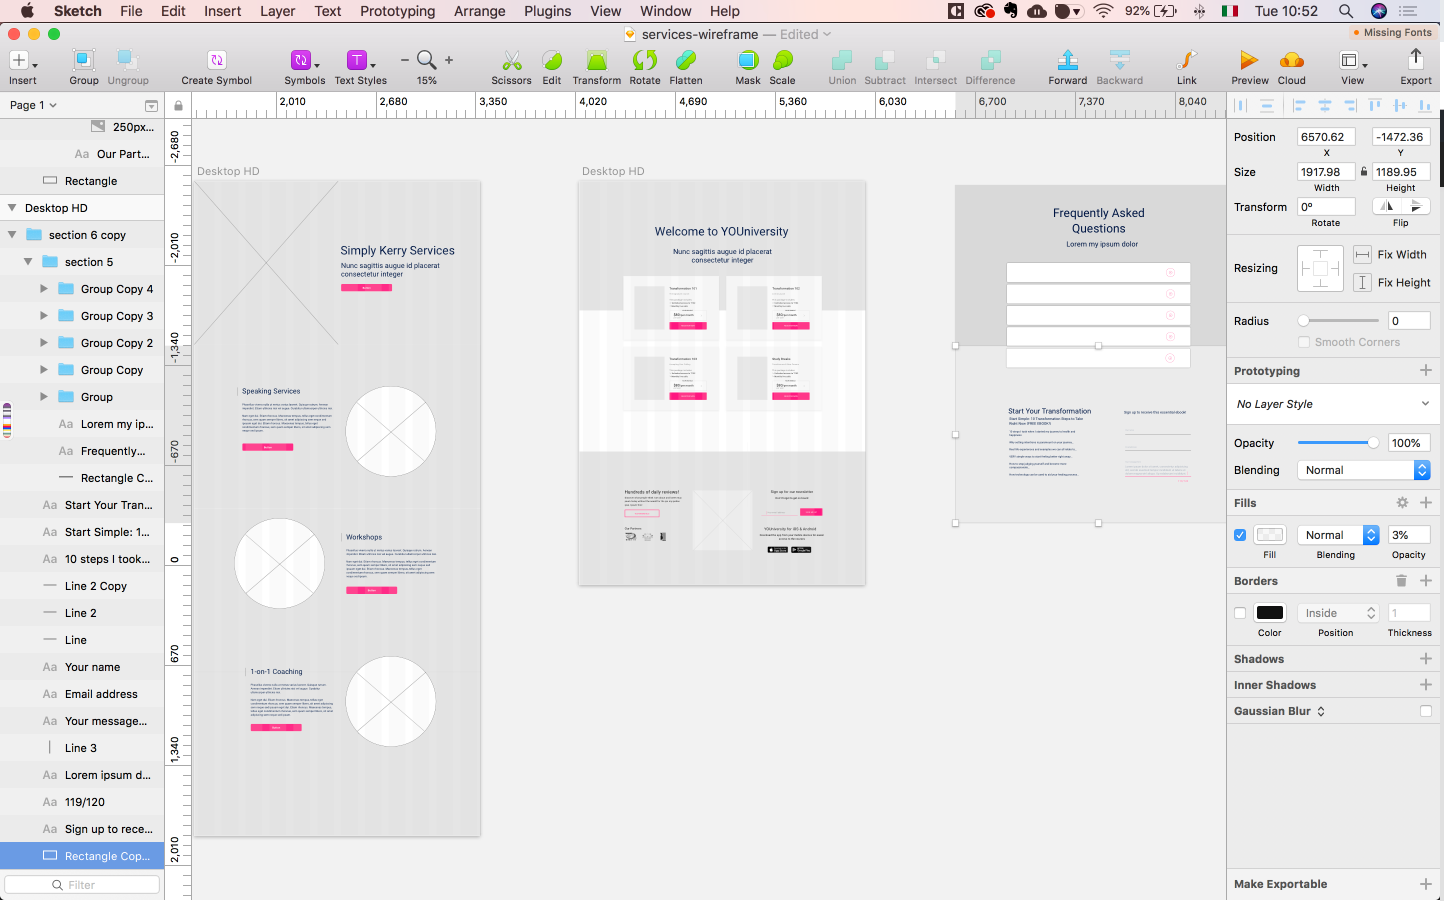Image resolution: width=1444 pixels, height=901 pixels.
Task: Collapse the section 6 copy group
Action: pyautogui.click(x=12, y=235)
